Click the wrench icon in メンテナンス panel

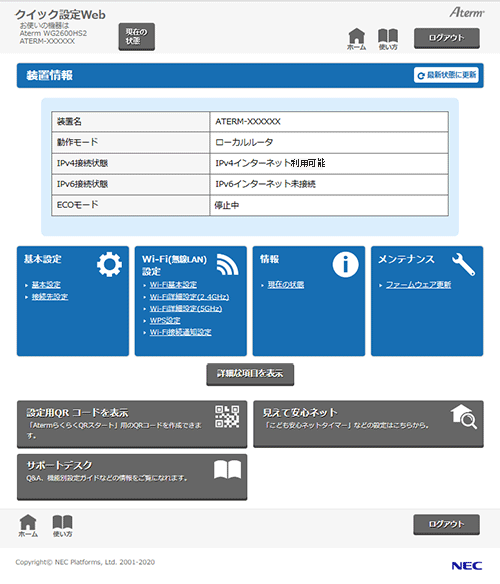coord(463,264)
